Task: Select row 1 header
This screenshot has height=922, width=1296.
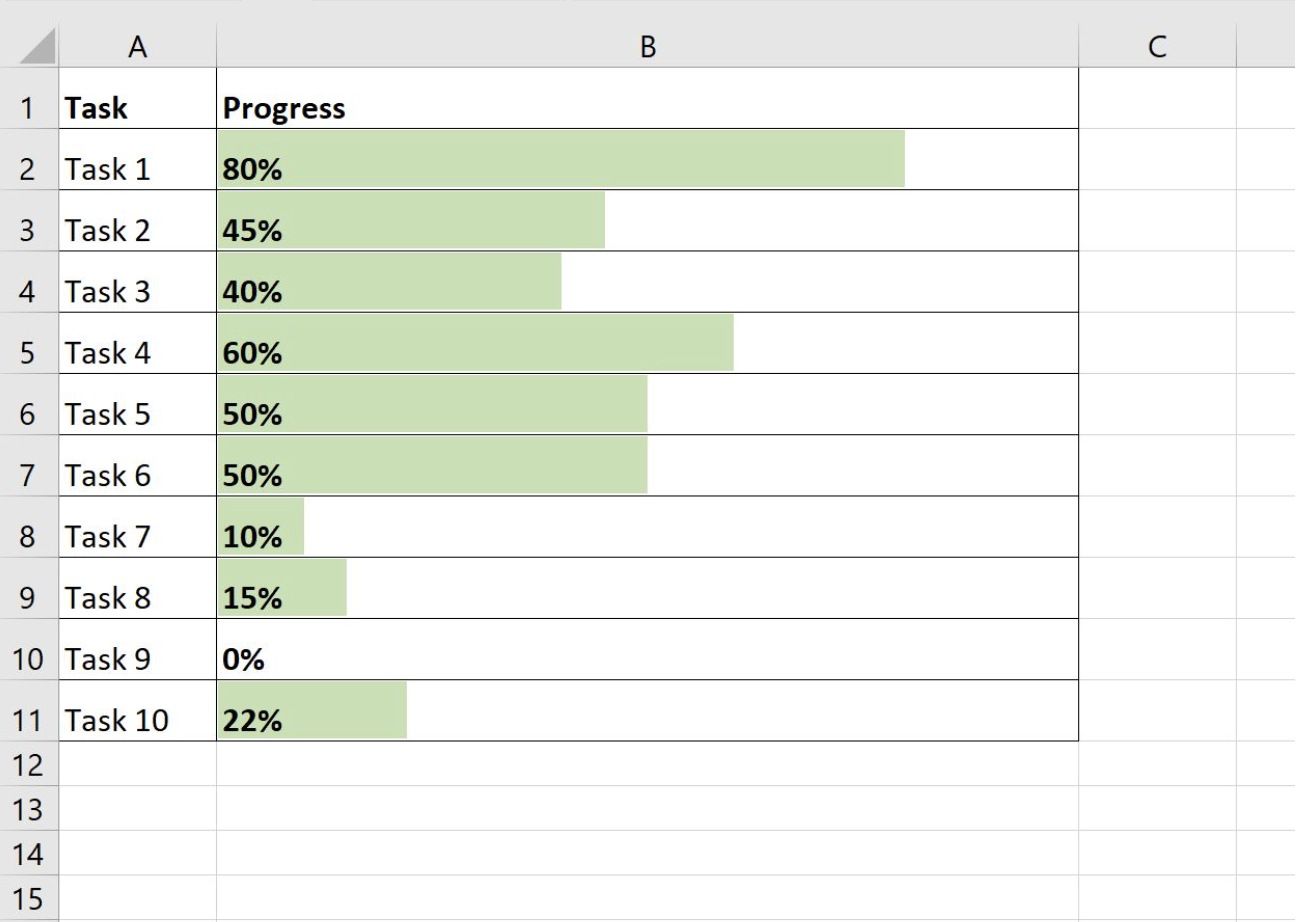Action: pos(28,108)
